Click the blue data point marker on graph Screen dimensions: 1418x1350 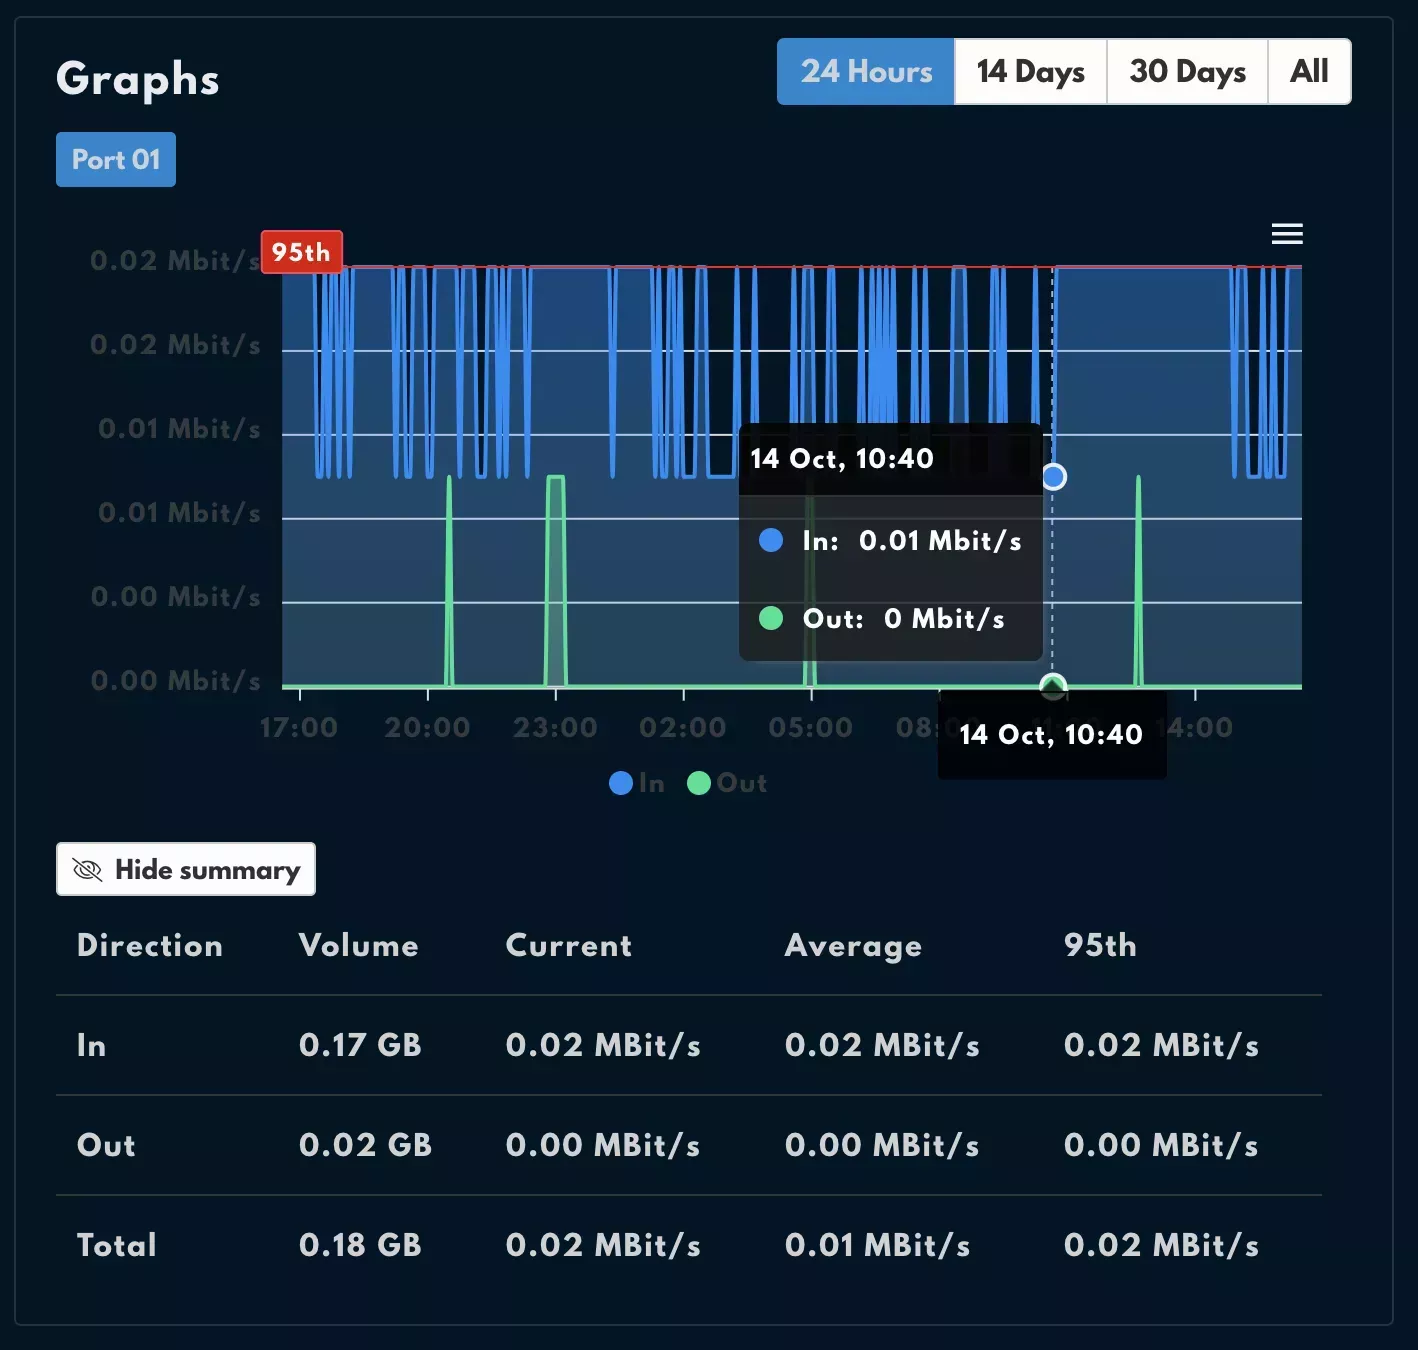tap(1053, 477)
